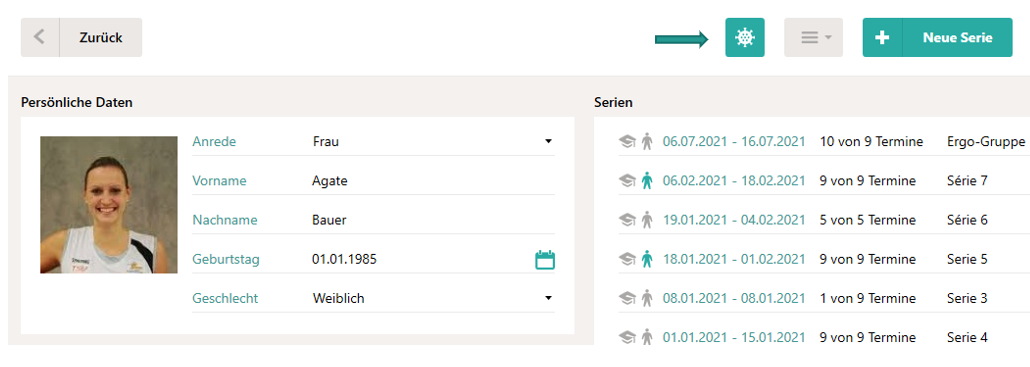Click the Vorname field containing Agate
This screenshot has width=1030, height=367.
(x=433, y=181)
